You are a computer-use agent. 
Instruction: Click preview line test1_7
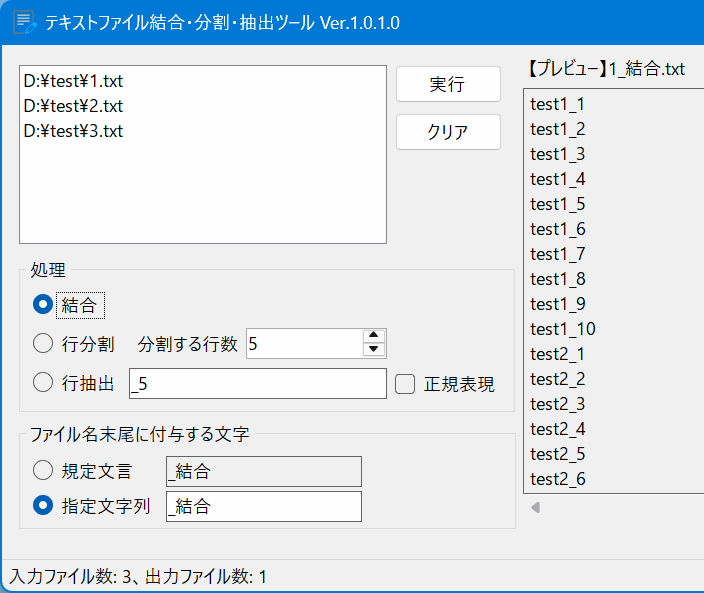point(558,254)
